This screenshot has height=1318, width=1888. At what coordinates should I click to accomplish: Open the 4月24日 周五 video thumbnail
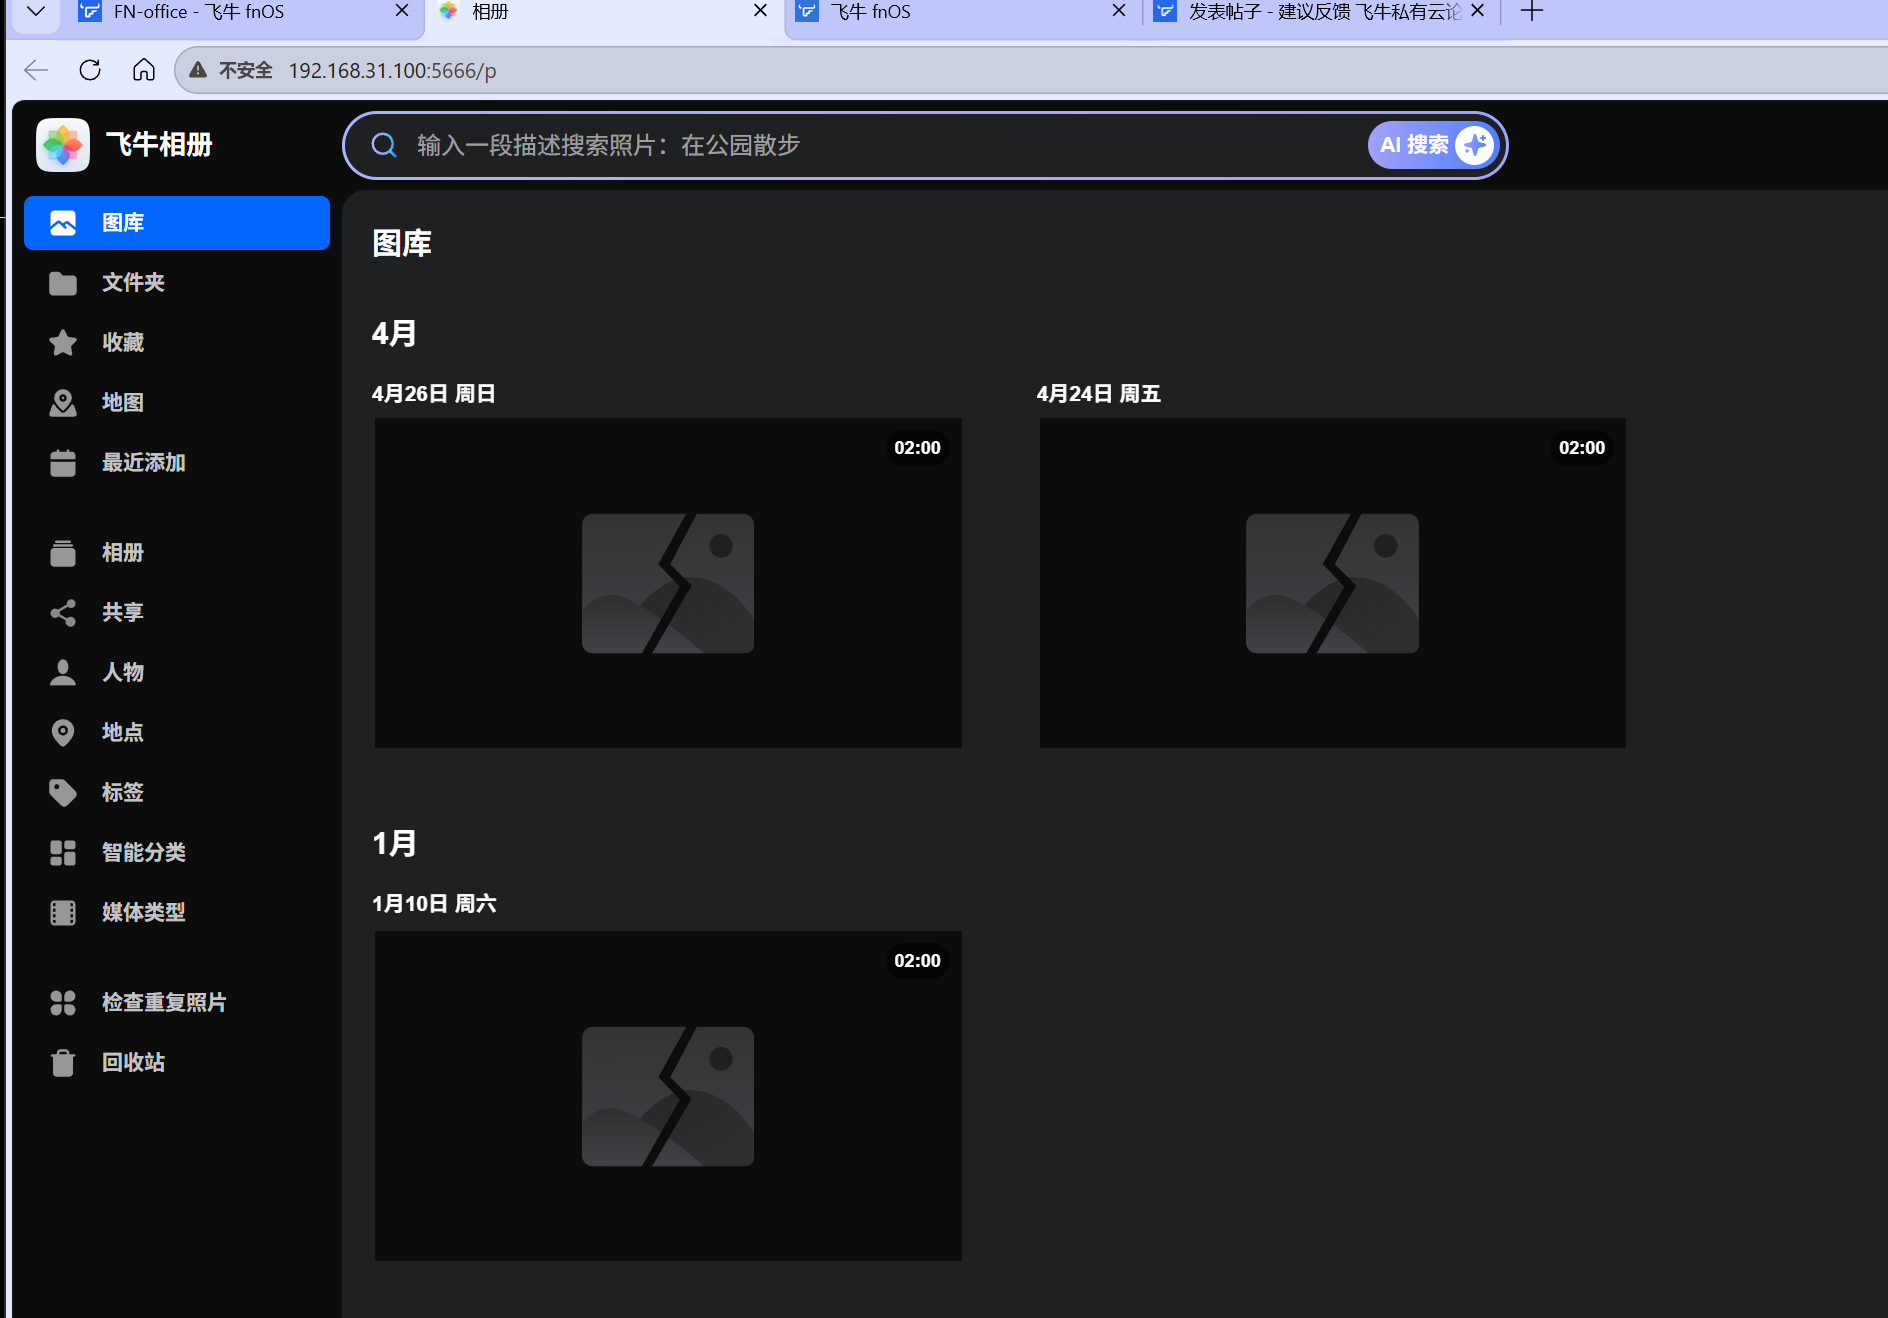pos(1333,583)
